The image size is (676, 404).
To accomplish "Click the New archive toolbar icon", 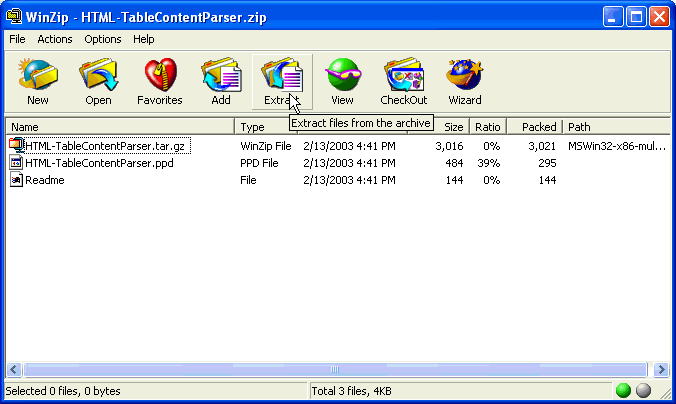I will coord(38,81).
